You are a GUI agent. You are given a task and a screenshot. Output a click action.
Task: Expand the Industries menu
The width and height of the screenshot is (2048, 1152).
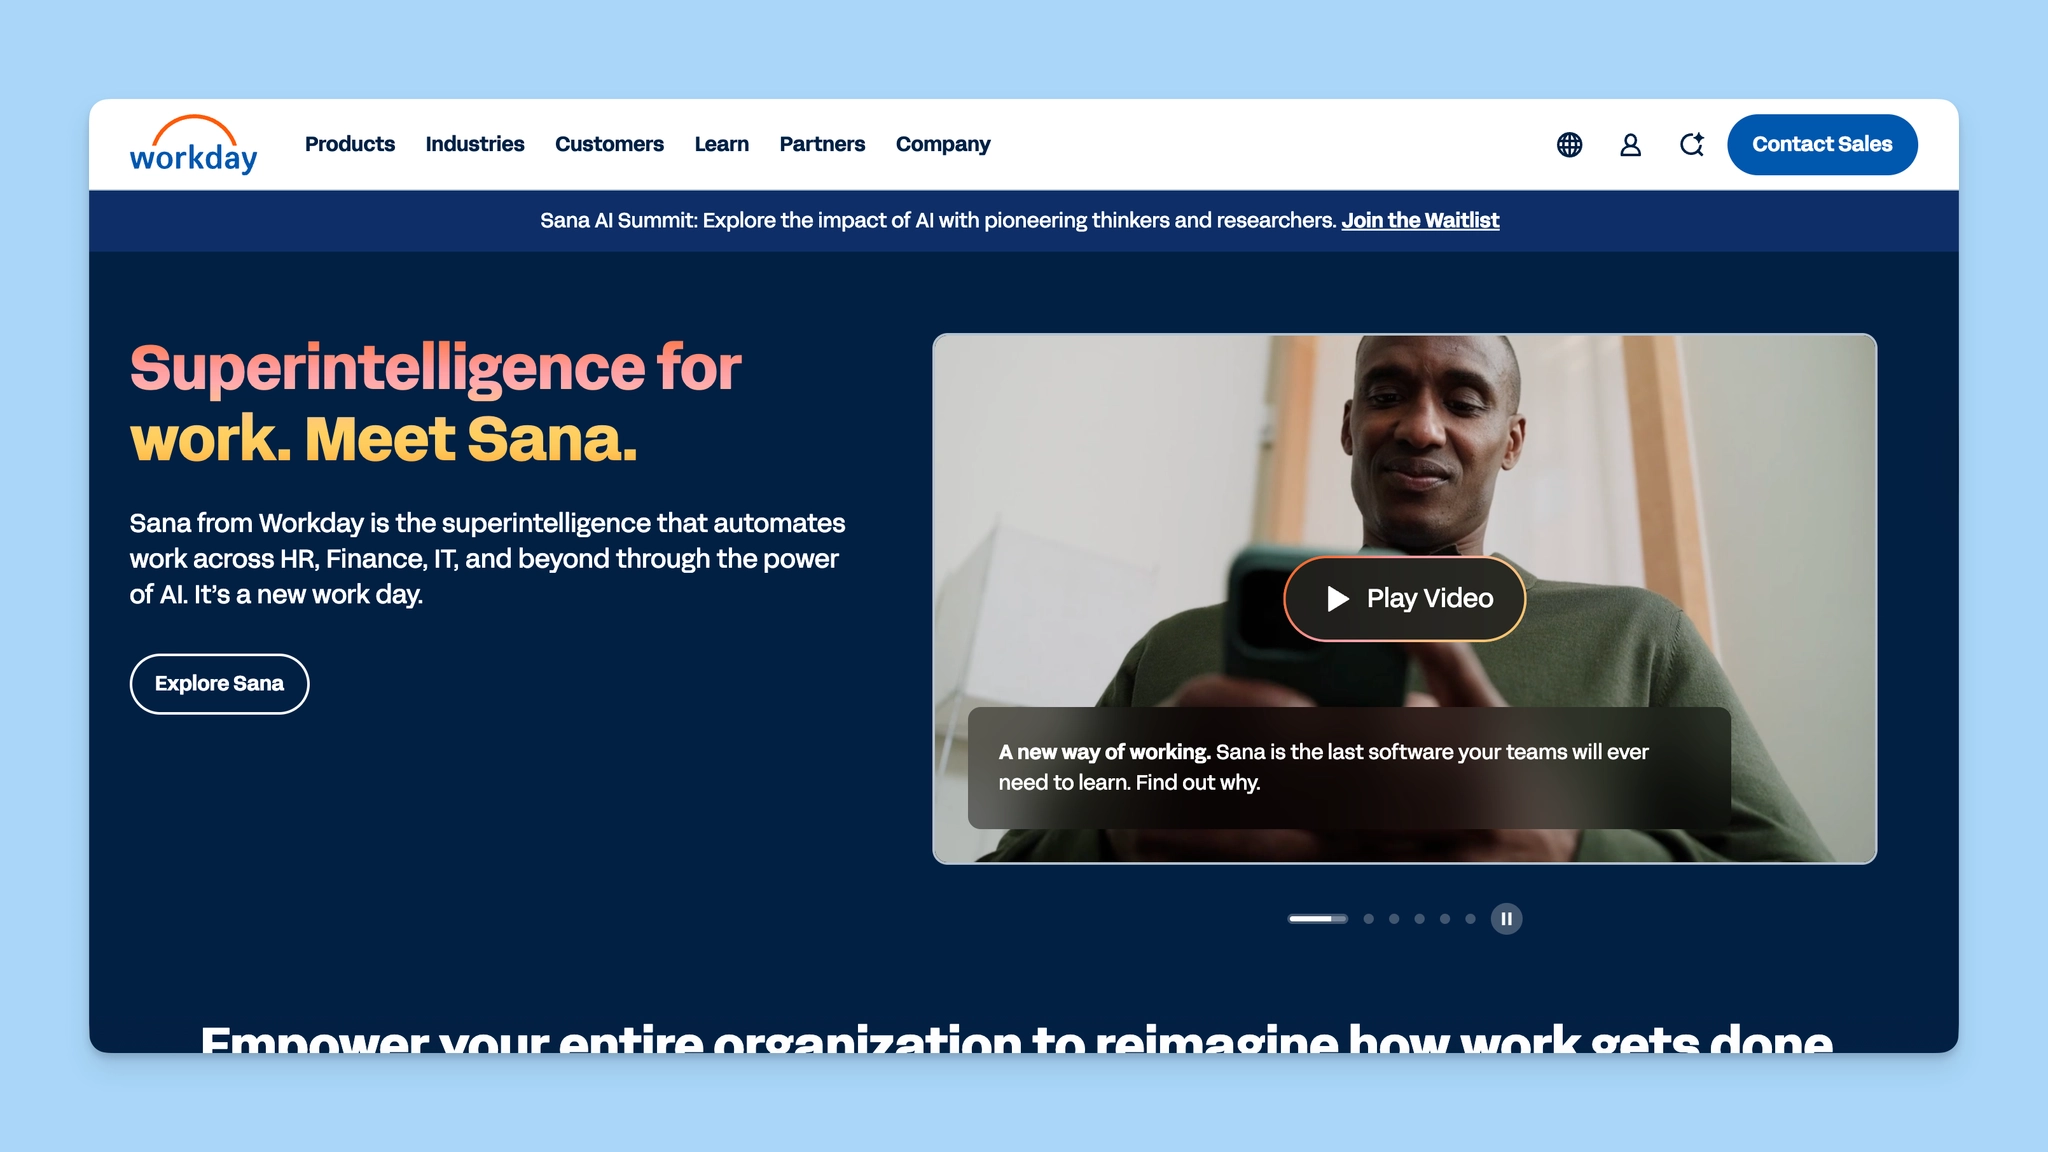point(474,144)
